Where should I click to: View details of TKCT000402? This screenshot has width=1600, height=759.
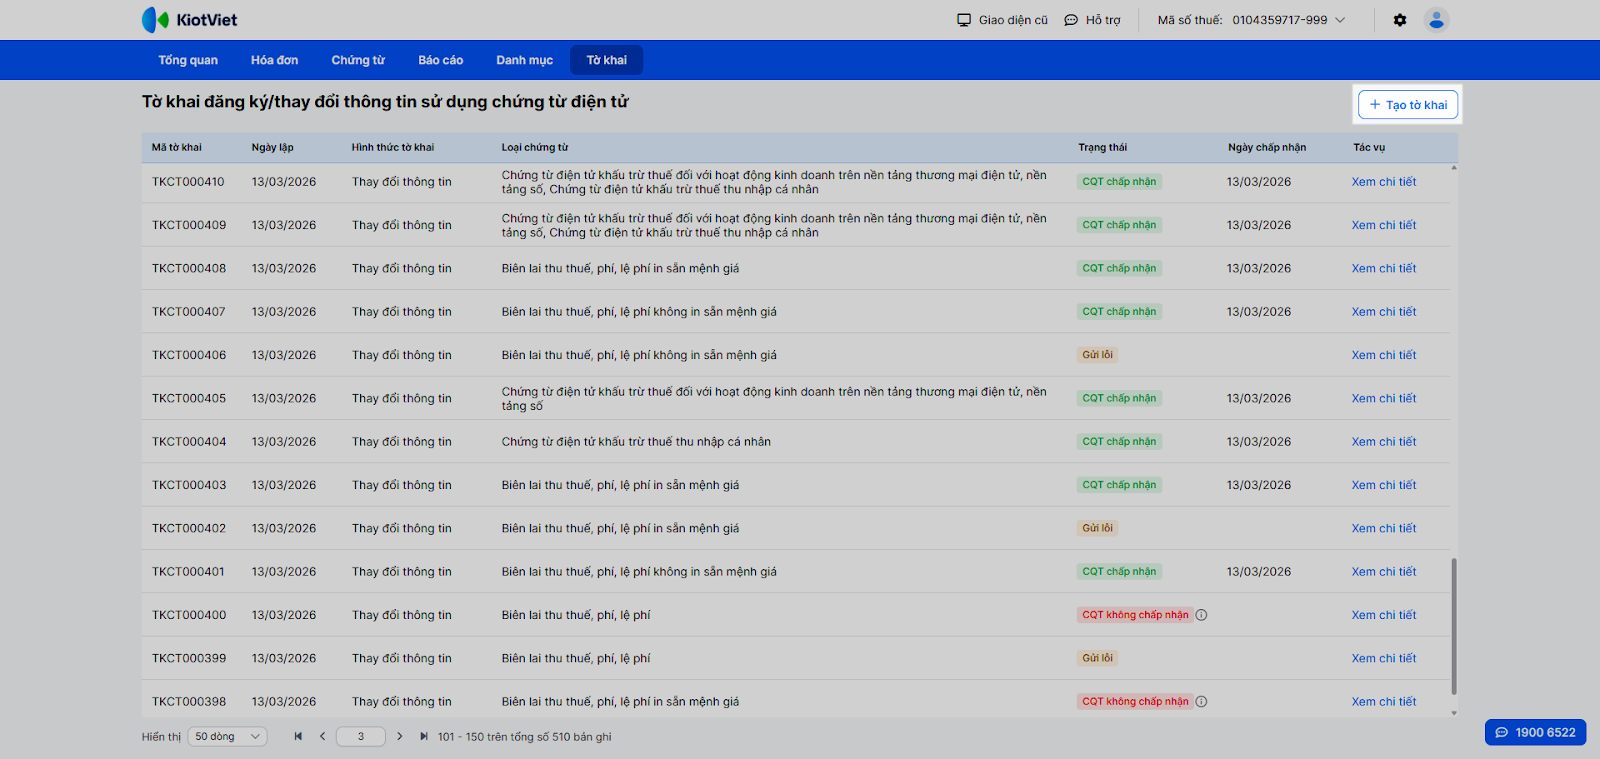coord(1384,528)
